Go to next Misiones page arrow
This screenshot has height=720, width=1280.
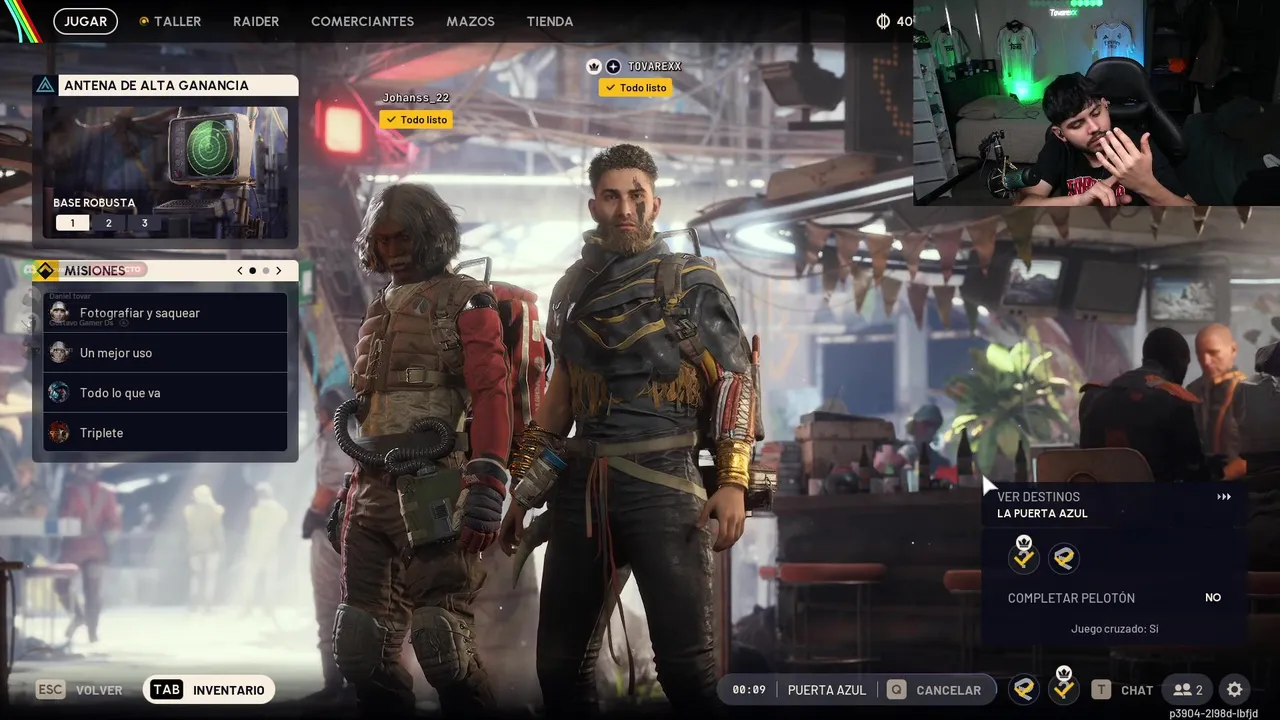[279, 271]
